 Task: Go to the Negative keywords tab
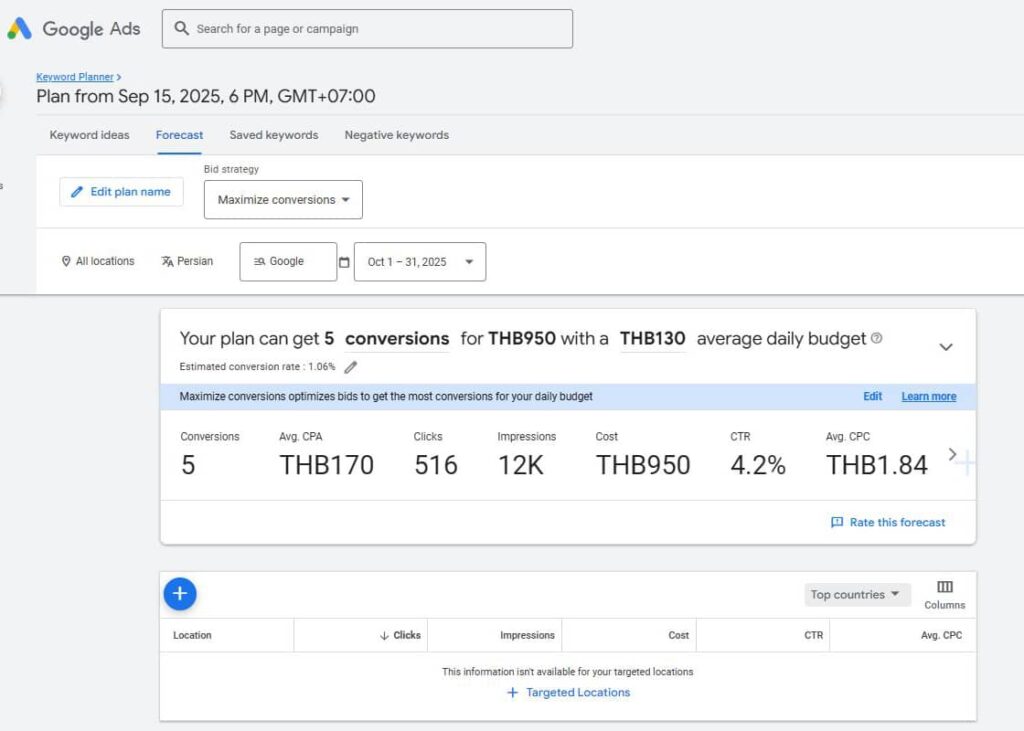[396, 135]
